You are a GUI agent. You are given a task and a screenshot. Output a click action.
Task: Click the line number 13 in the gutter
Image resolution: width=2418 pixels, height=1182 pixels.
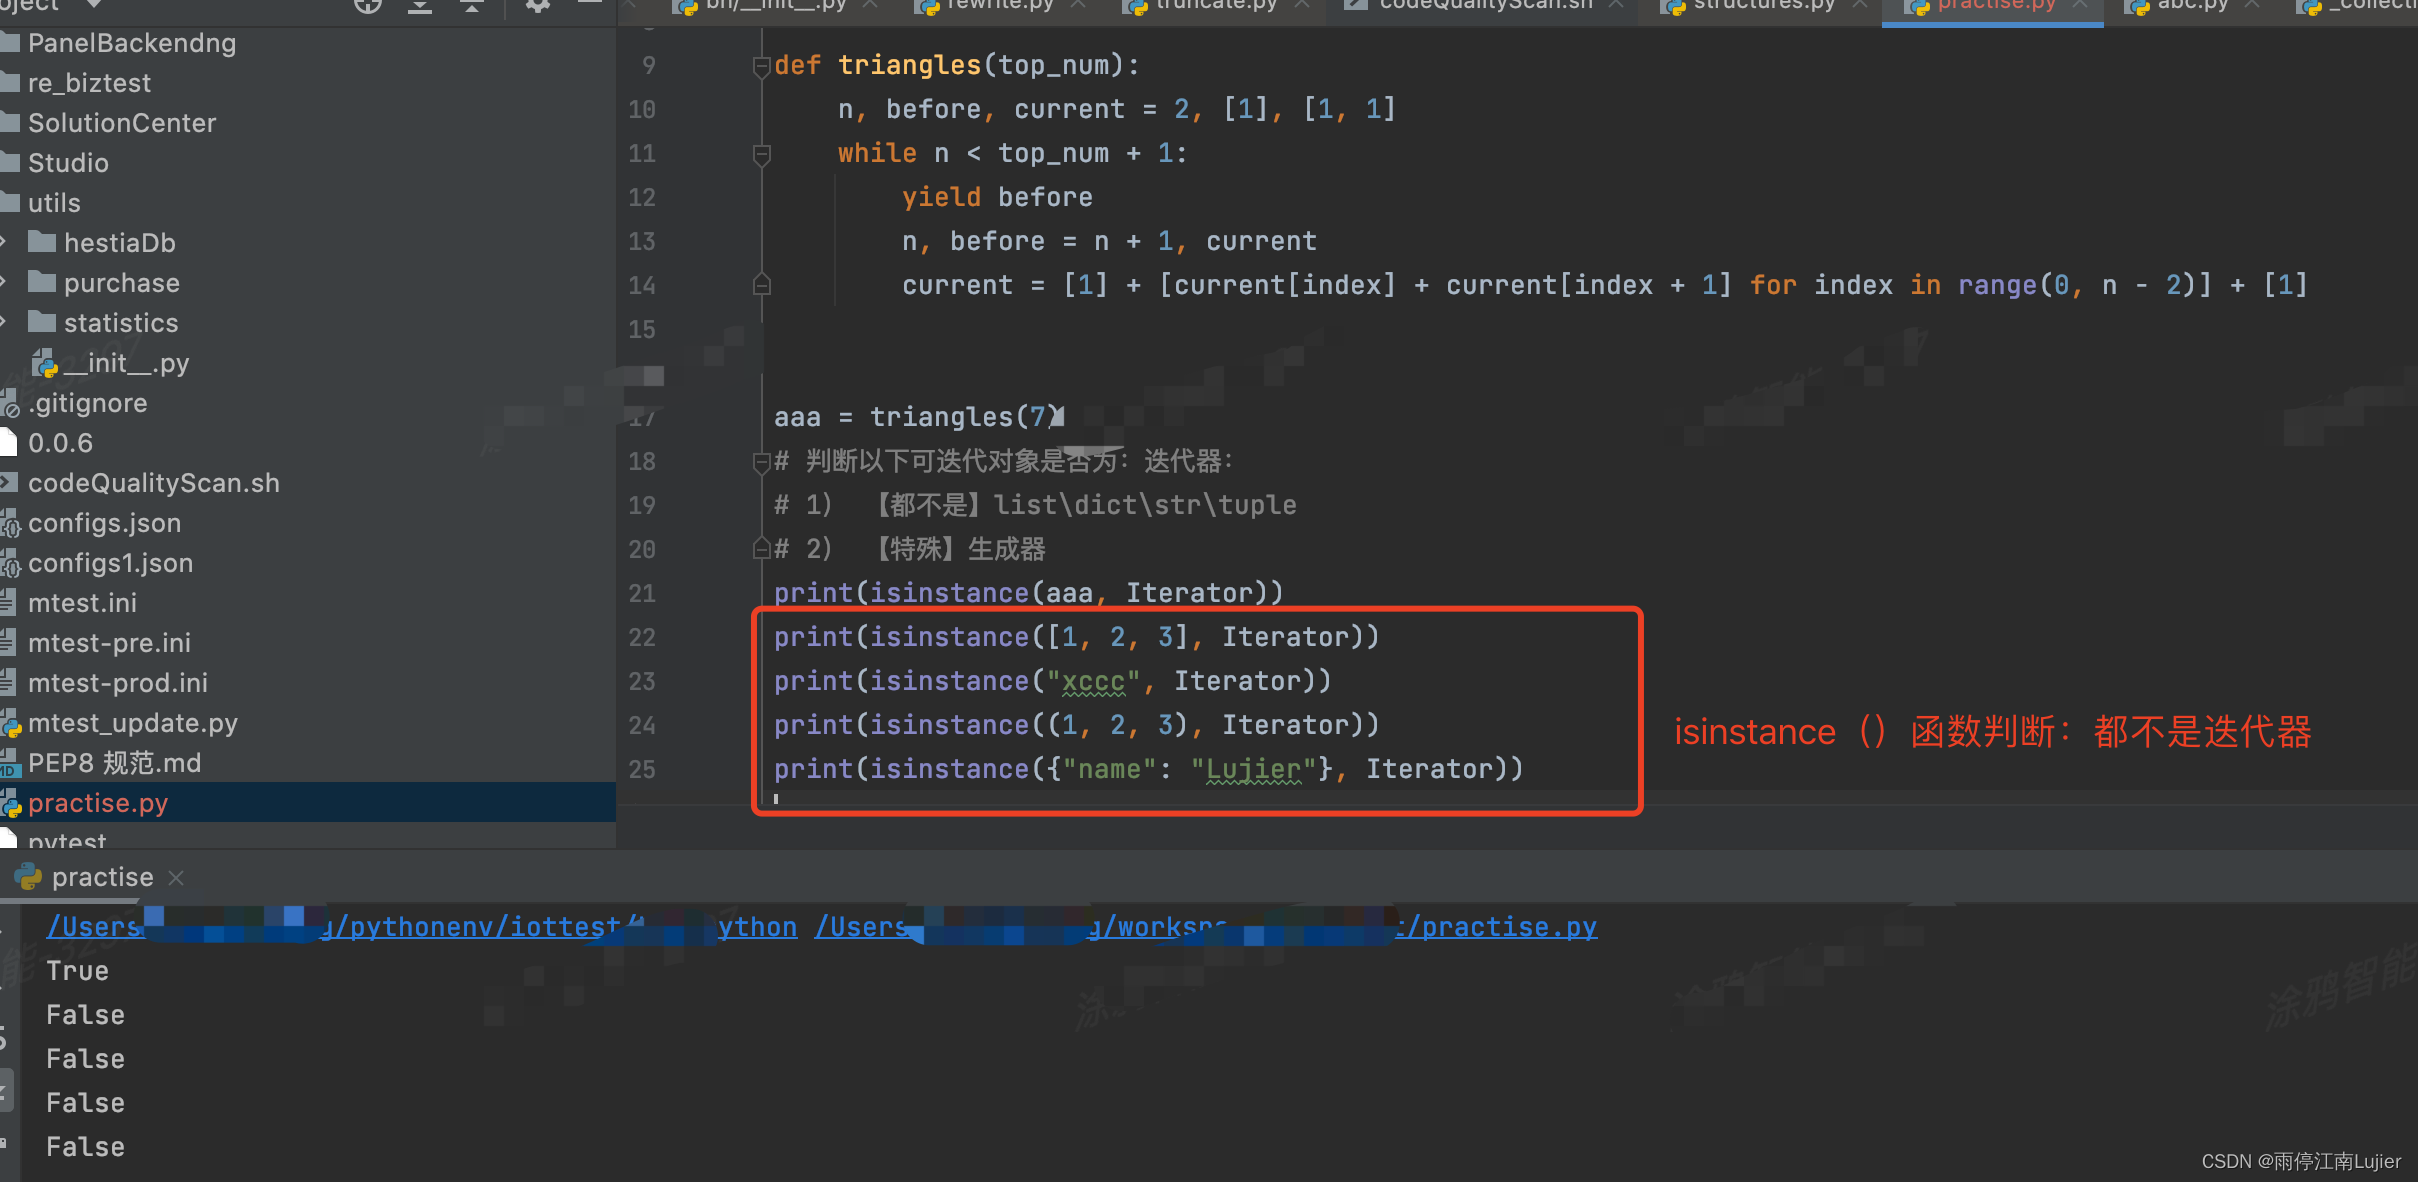tap(642, 241)
